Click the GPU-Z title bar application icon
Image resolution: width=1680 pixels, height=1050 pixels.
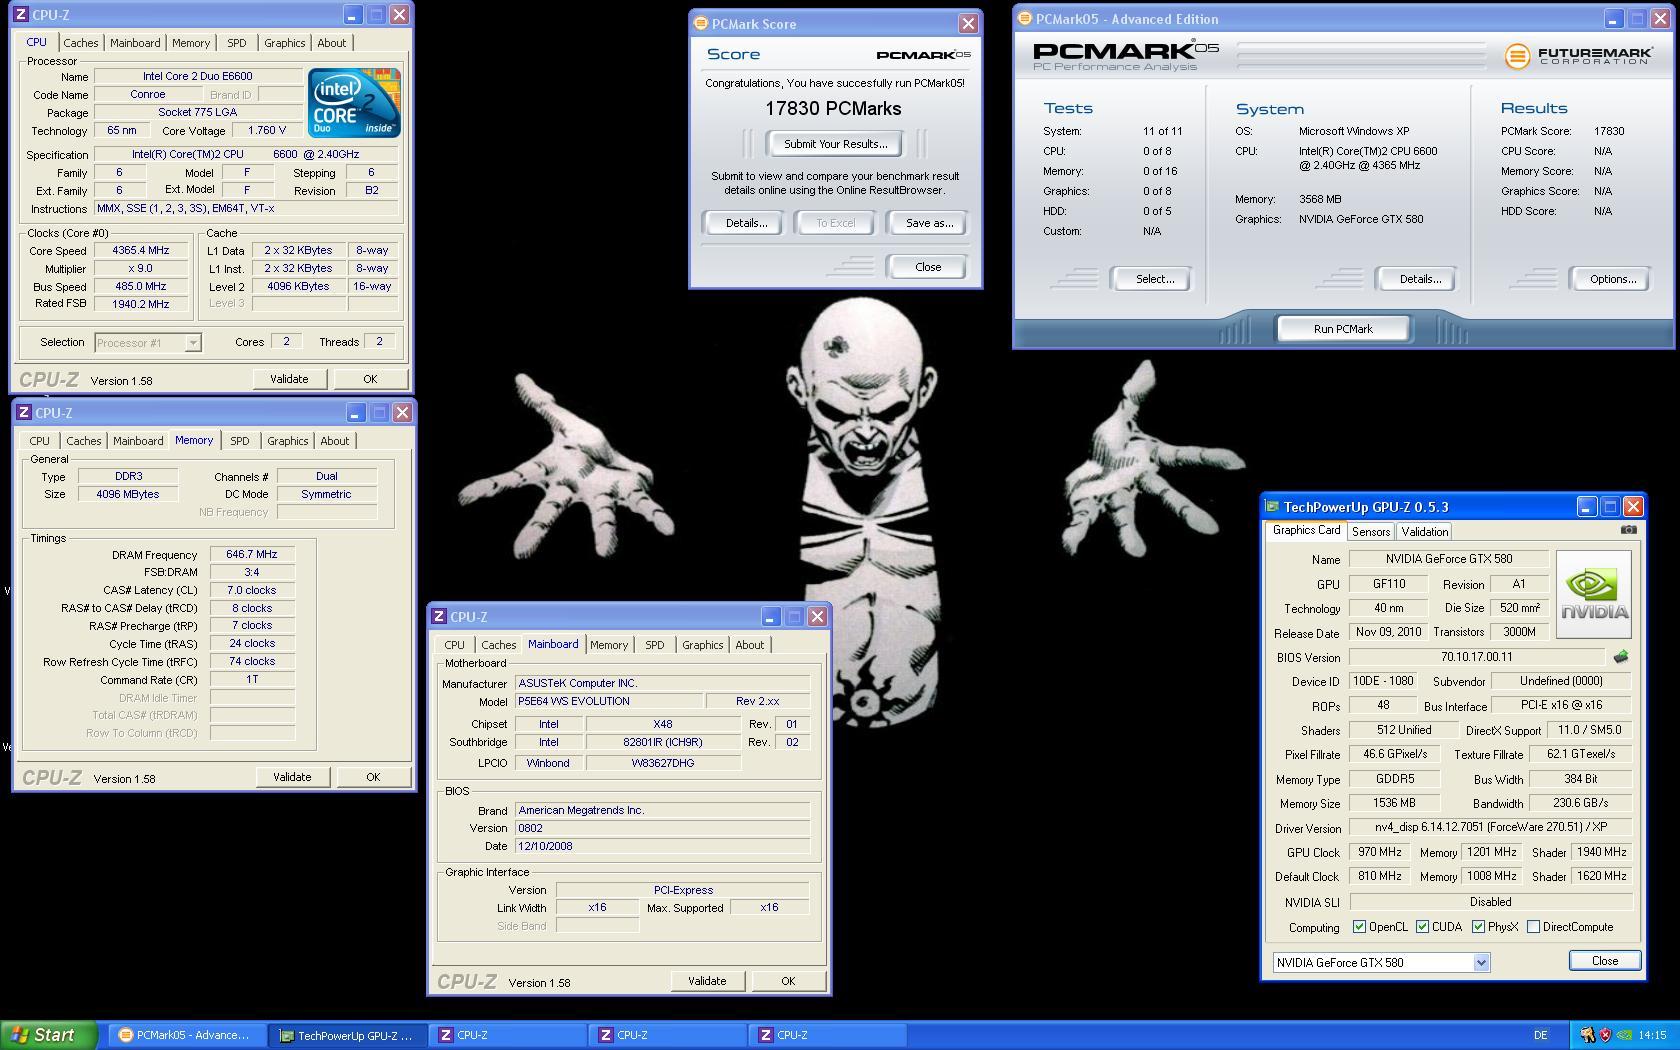[1272, 507]
